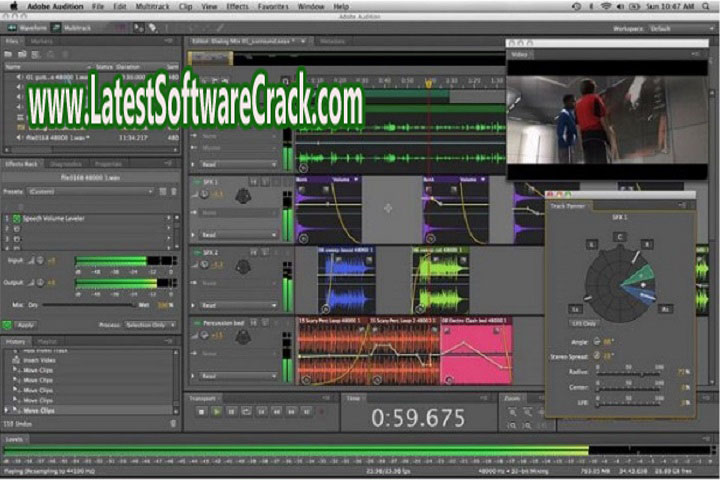Toggle power for Speech Volume Leveler effect
The width and height of the screenshot is (720, 480).
[x=17, y=219]
